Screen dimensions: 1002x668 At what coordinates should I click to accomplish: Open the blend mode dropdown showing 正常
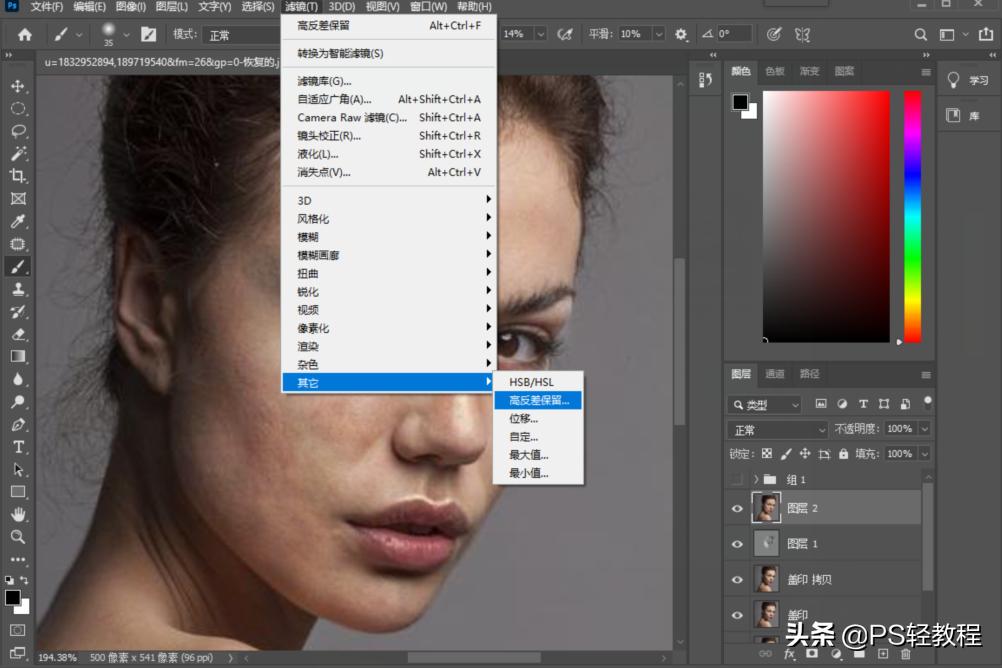pyautogui.click(x=776, y=430)
